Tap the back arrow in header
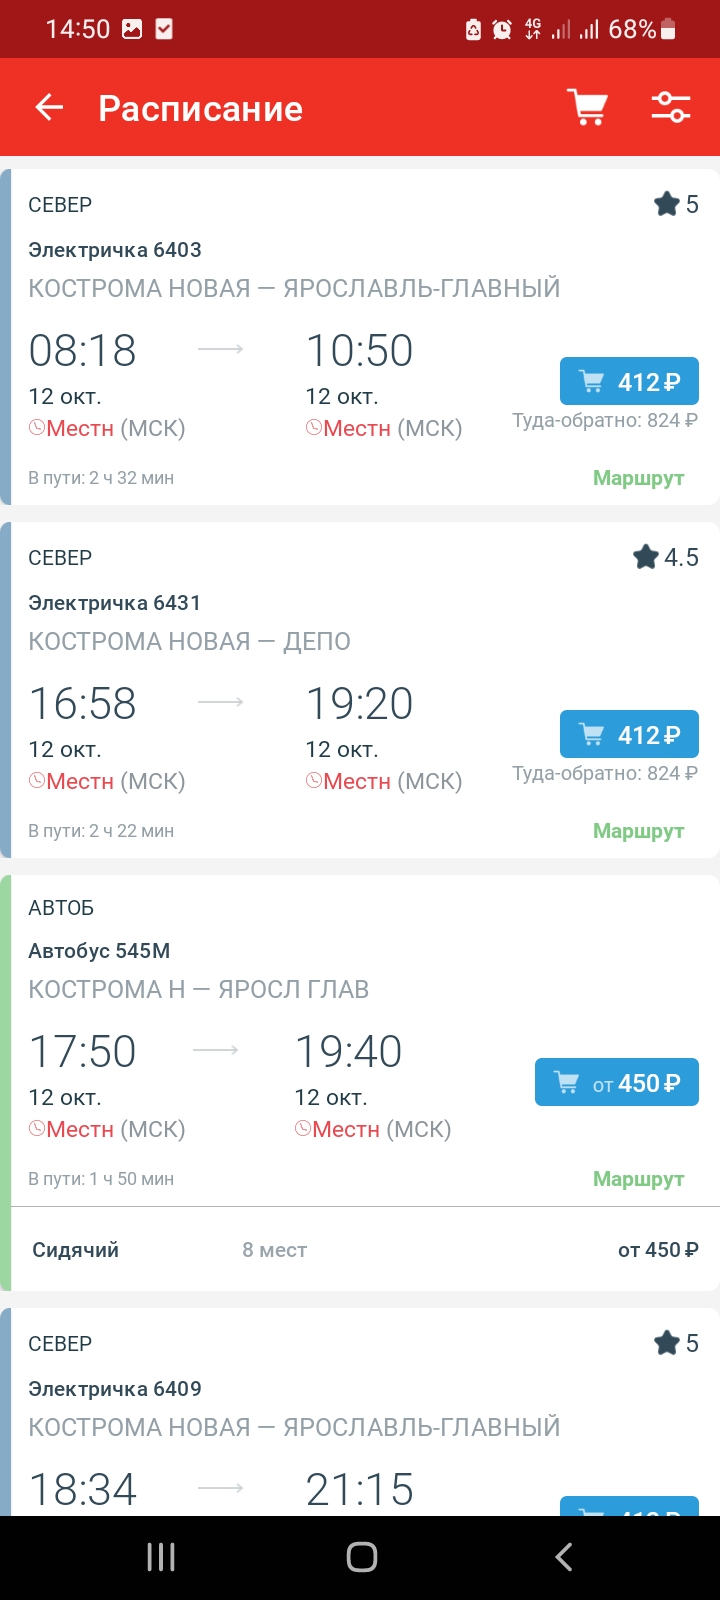 pos(49,108)
